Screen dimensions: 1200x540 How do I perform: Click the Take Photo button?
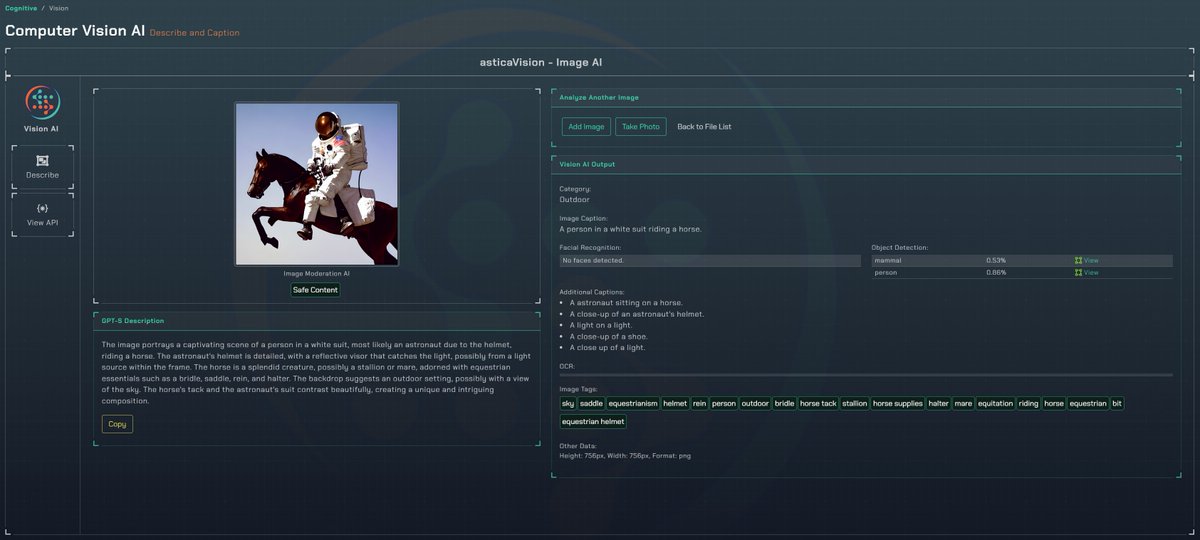(641, 127)
